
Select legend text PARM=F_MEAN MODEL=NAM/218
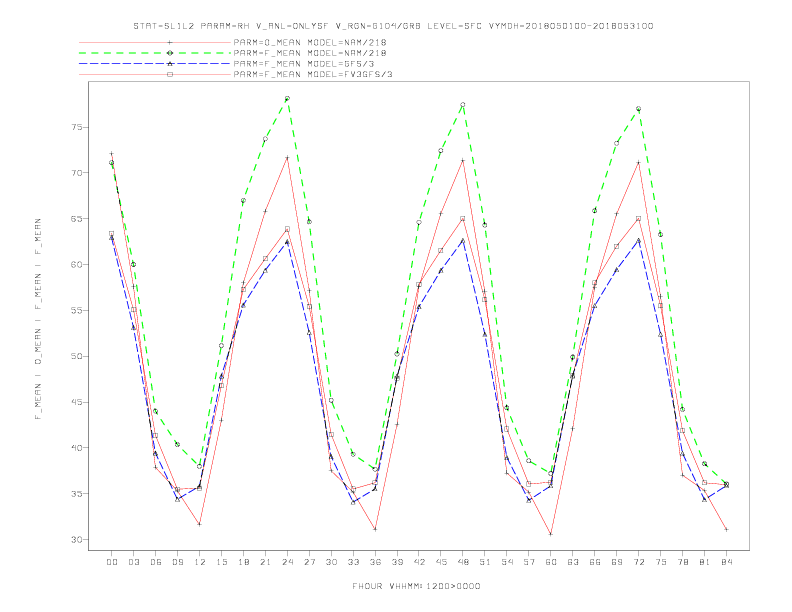[x=310, y=53]
